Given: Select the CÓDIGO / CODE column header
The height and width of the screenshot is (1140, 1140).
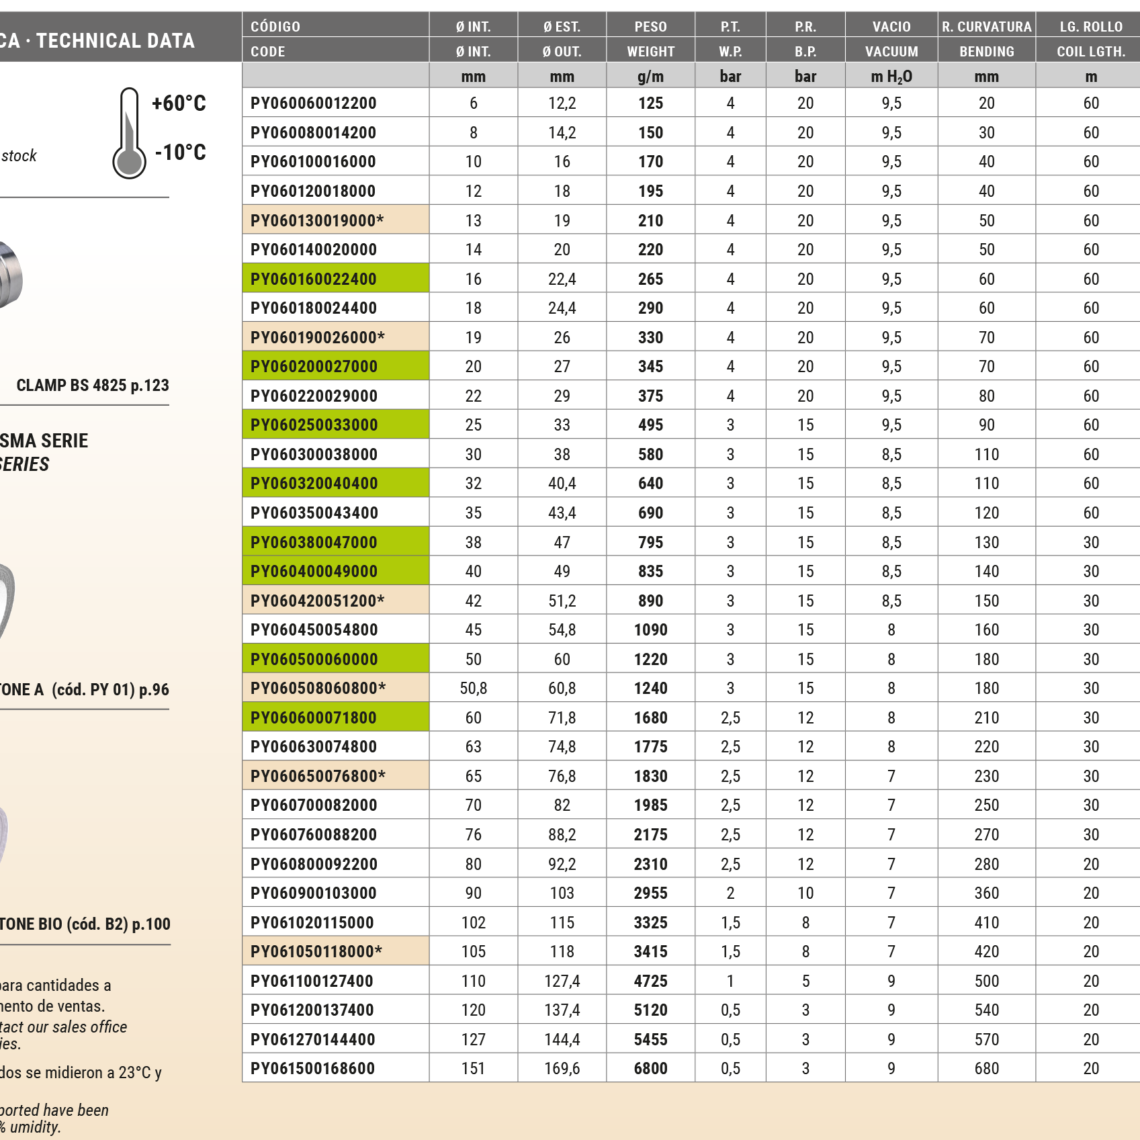Looking at the screenshot, I should point(335,38).
